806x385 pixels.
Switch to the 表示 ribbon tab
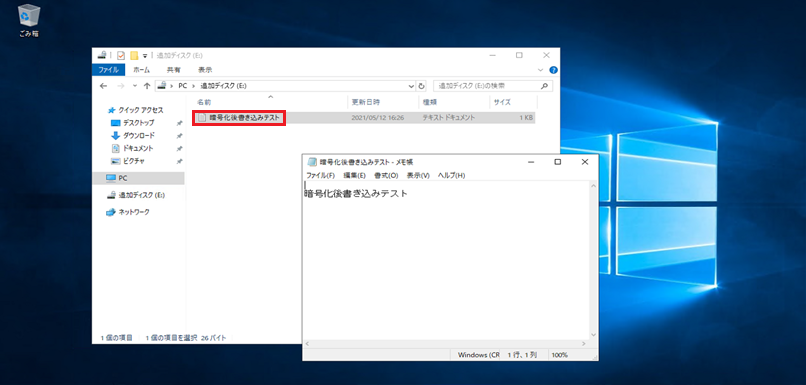pos(205,70)
